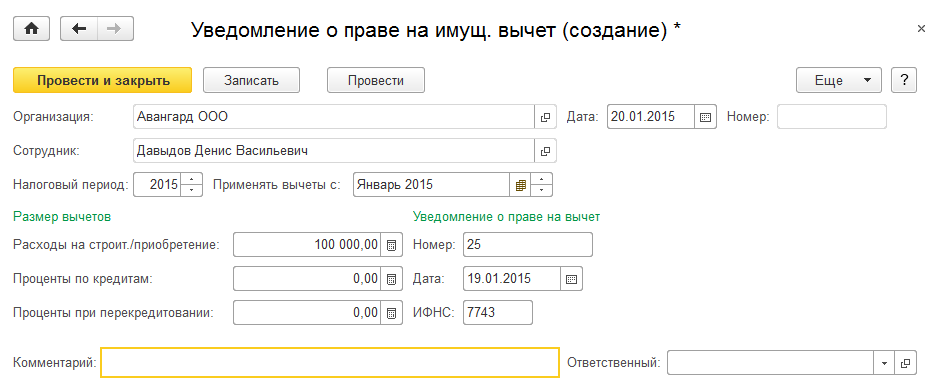Open help with the question mark button
Screen dimensions: 938x390
coord(904,80)
